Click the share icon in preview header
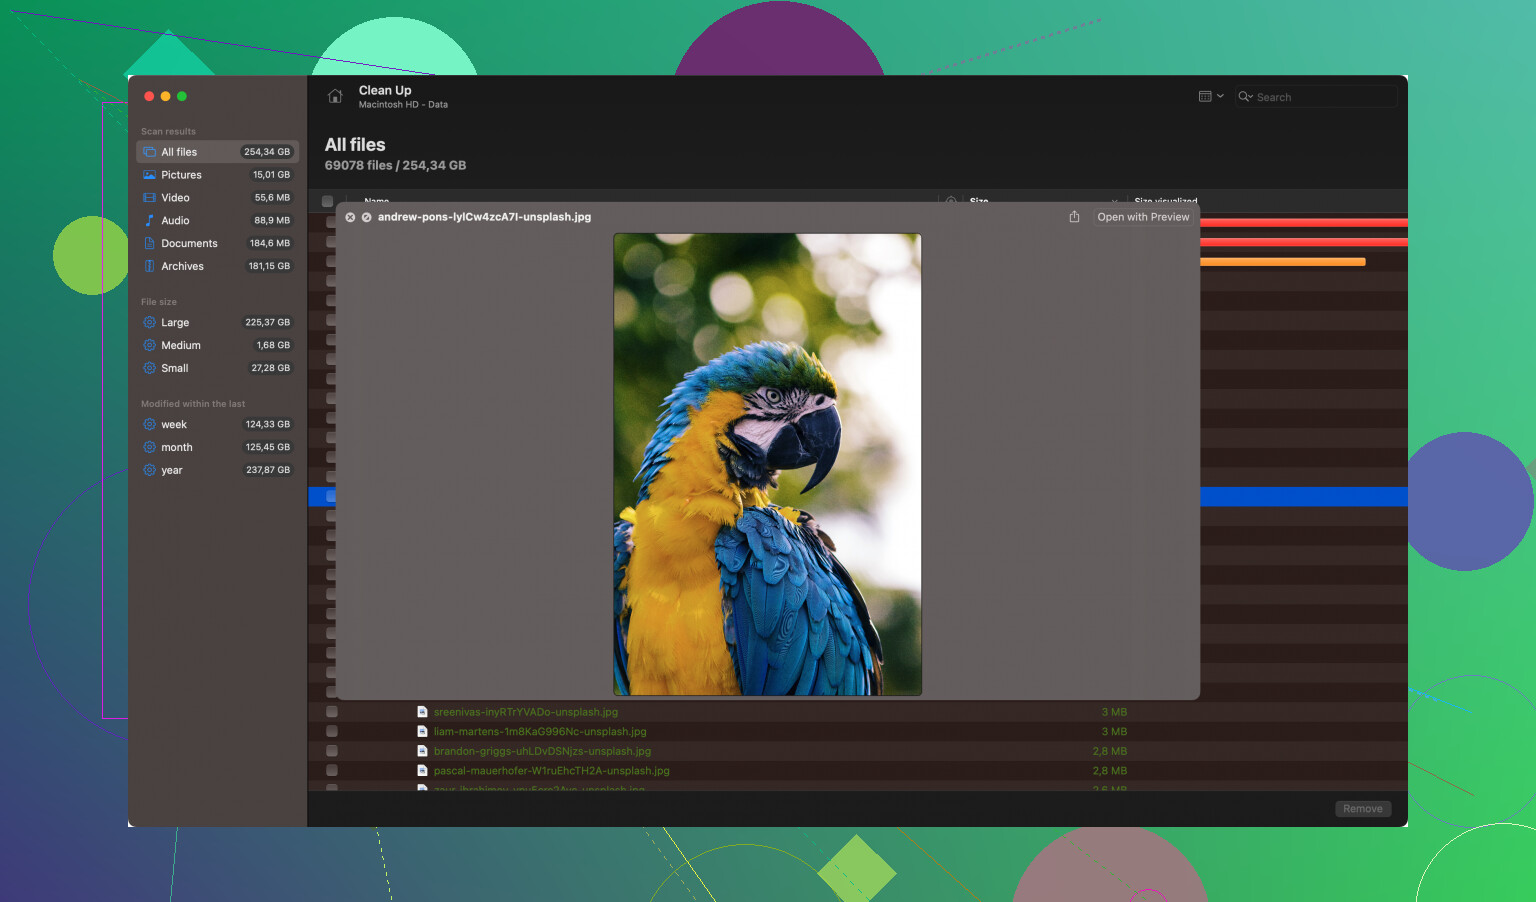 [x=1074, y=217]
